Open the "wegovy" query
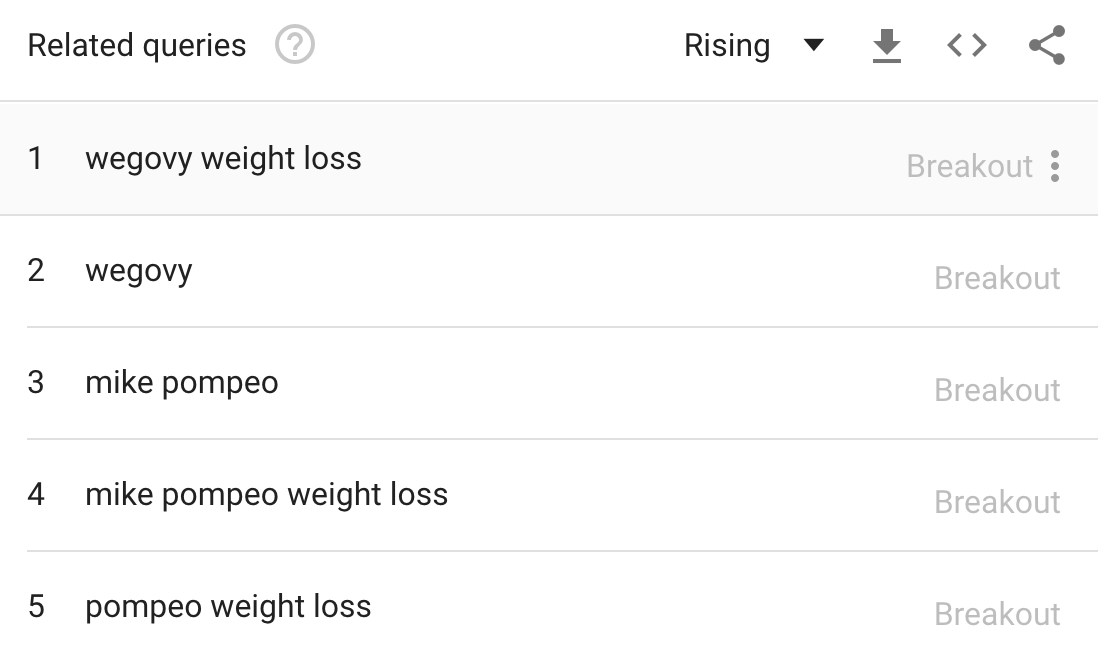The image size is (1098, 658). pyautogui.click(x=140, y=271)
